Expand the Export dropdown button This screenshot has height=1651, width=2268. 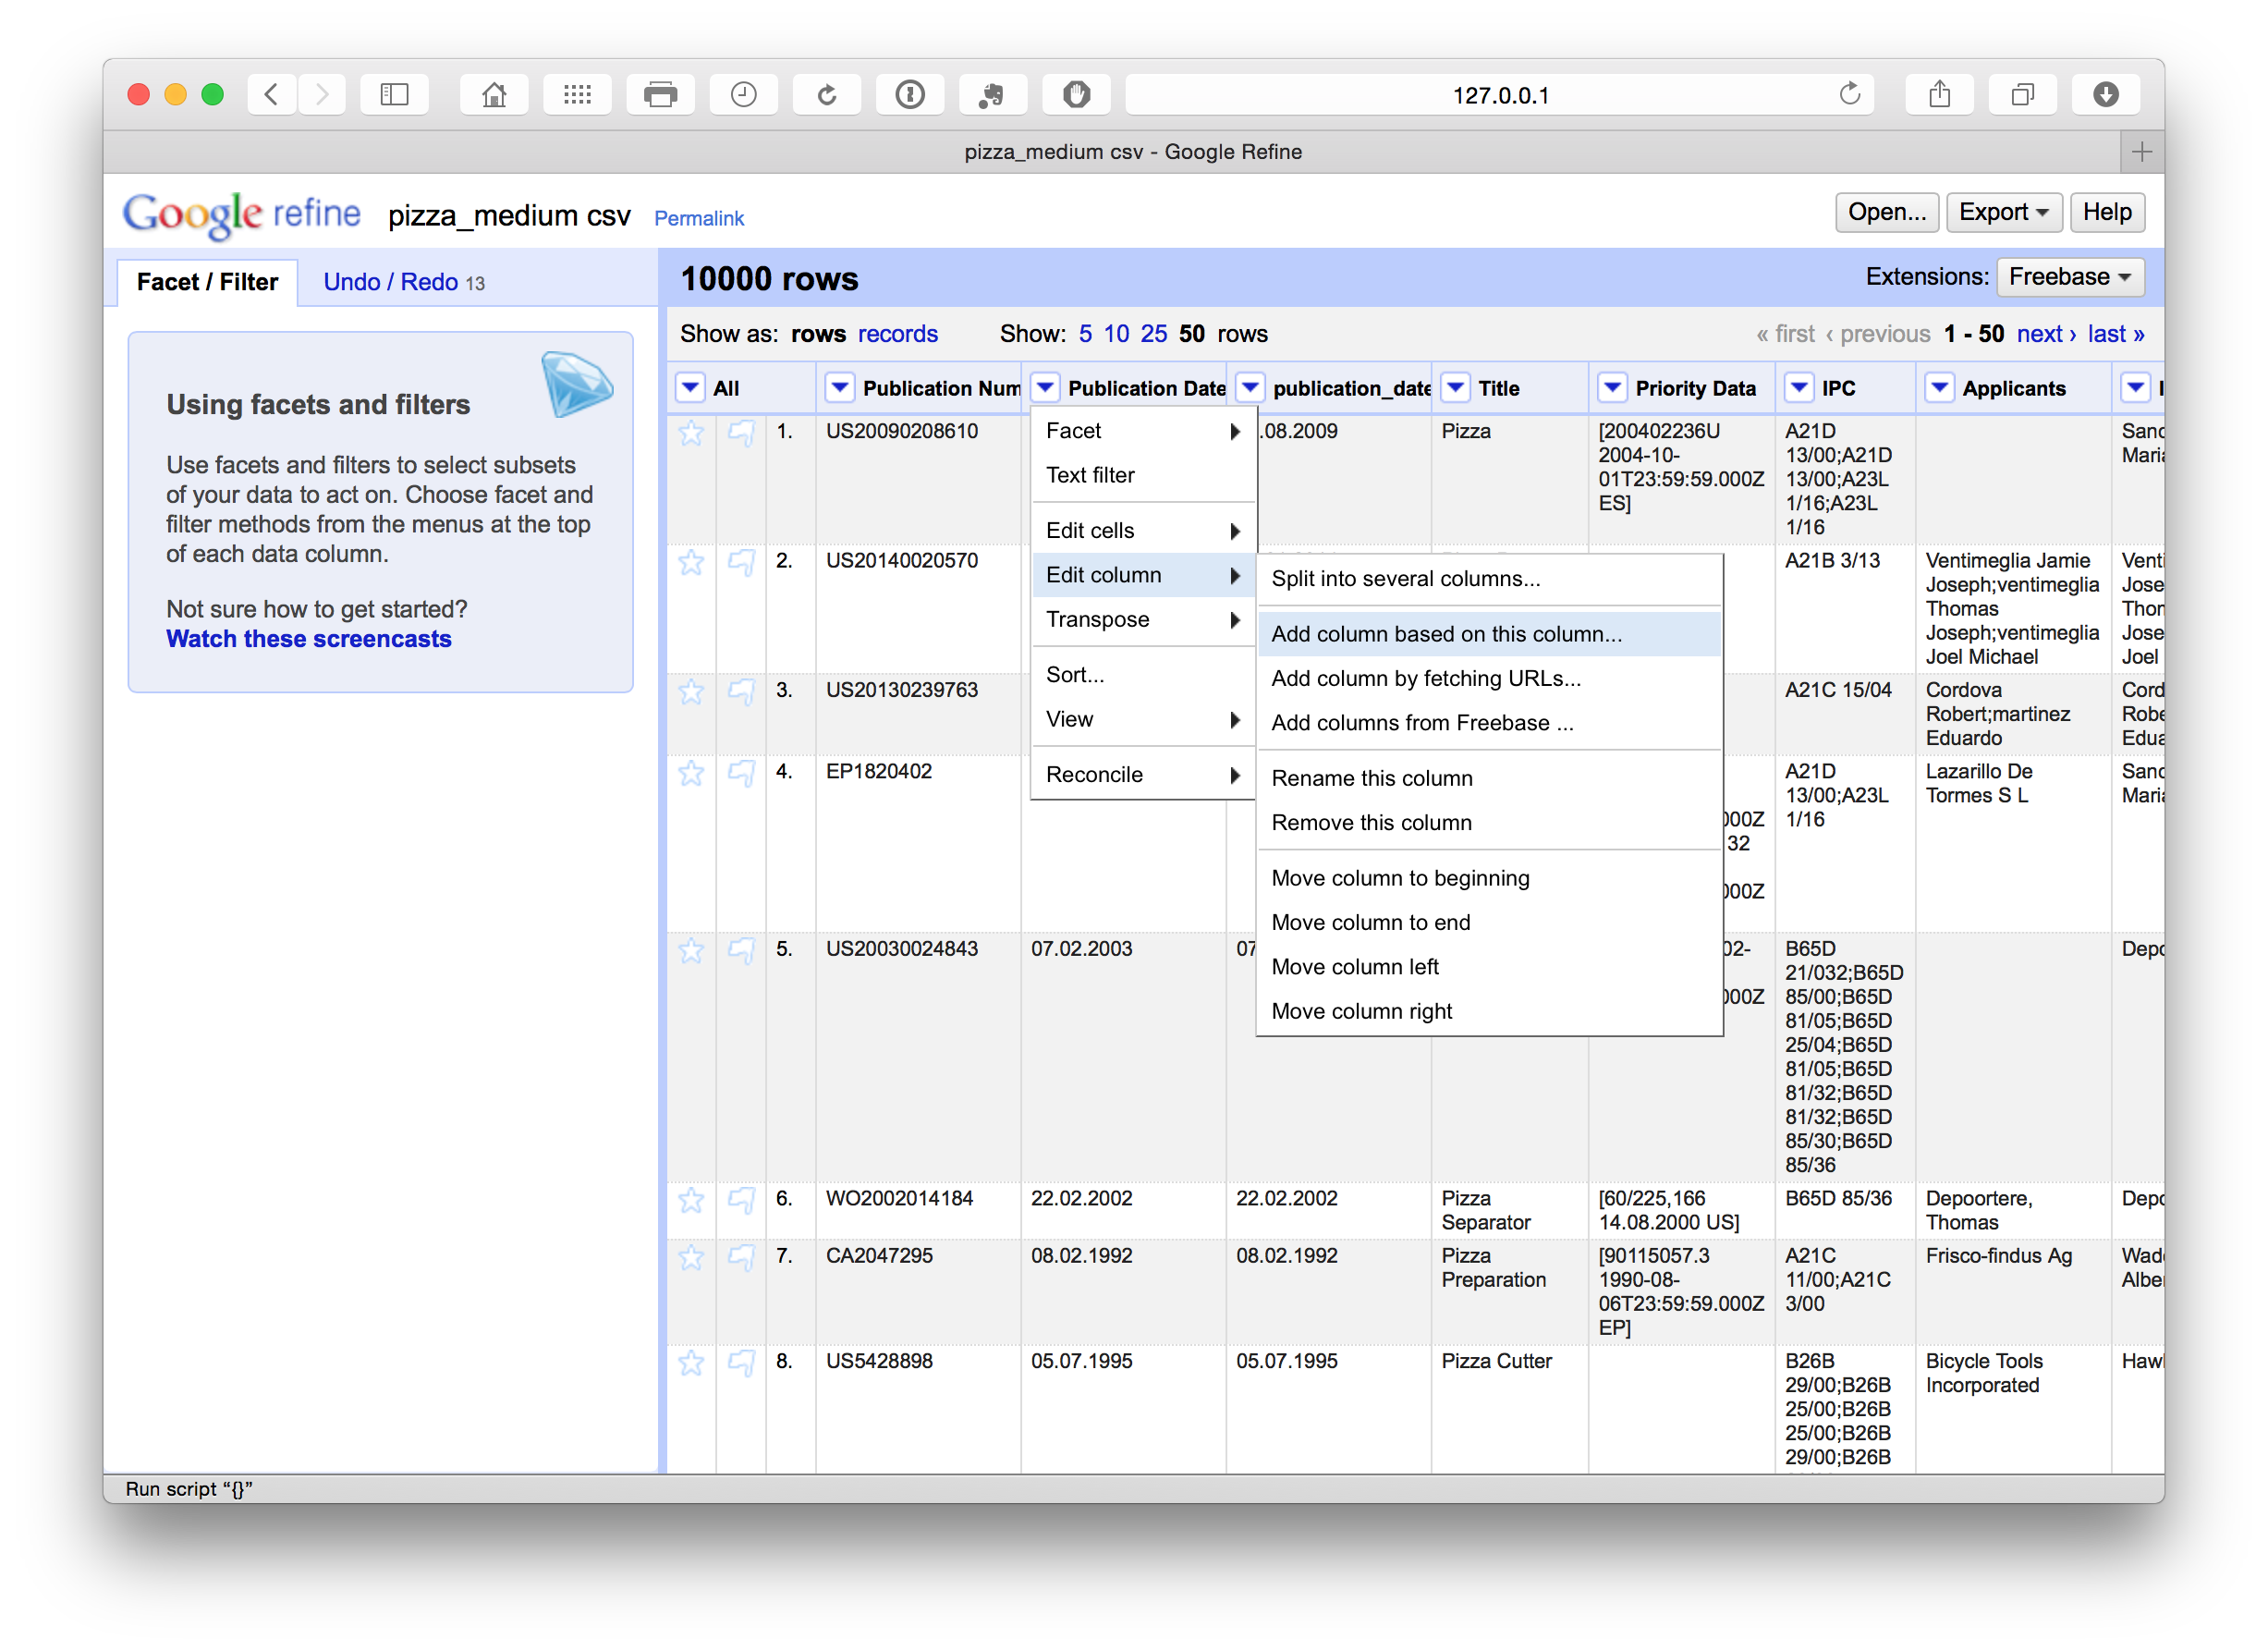(x=2003, y=212)
